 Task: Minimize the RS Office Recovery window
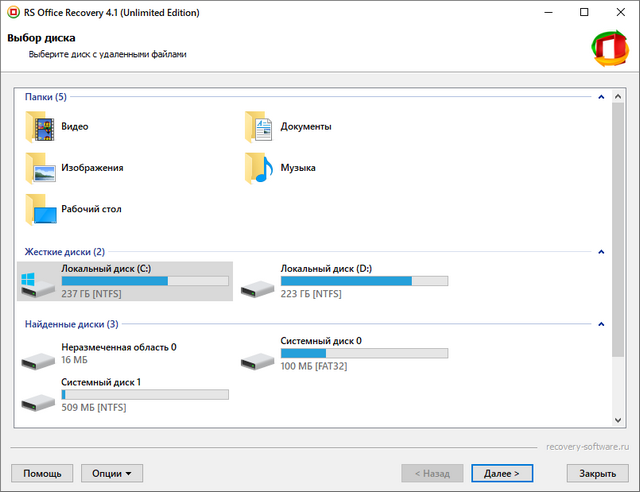(548, 12)
